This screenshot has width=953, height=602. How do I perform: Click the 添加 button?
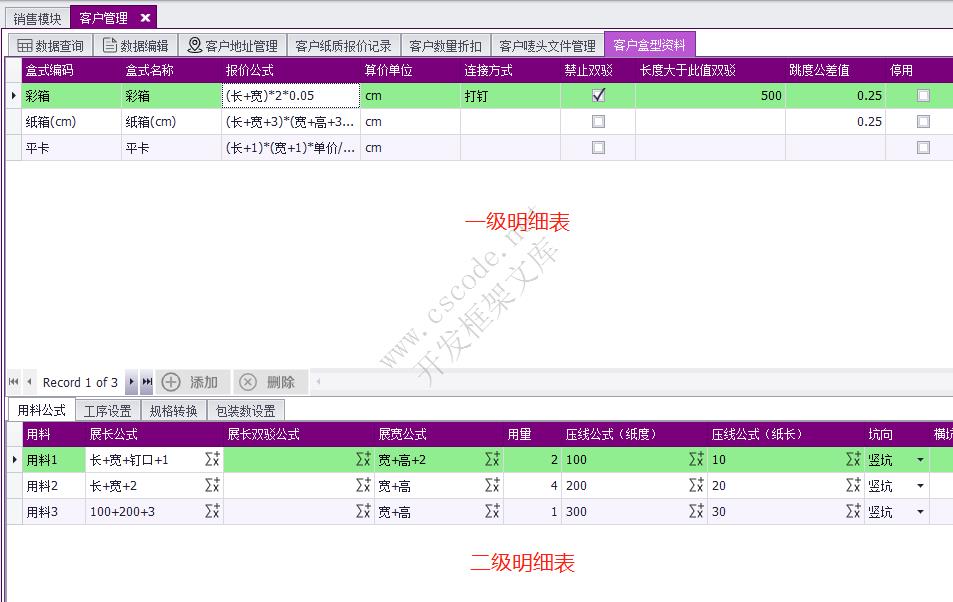pos(191,382)
